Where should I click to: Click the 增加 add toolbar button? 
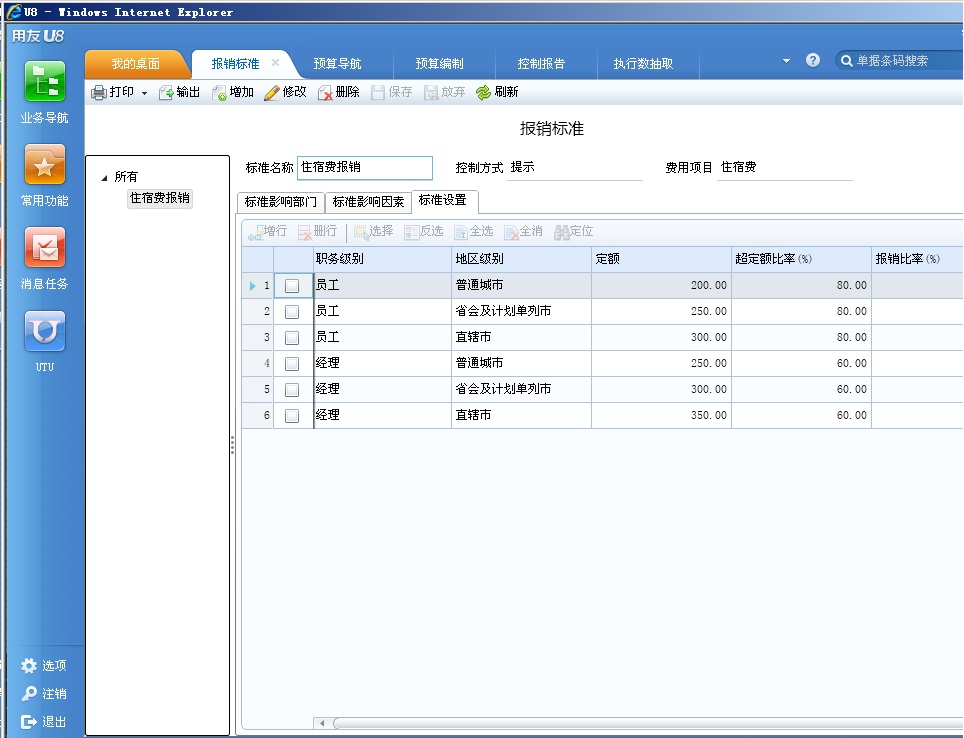click(233, 92)
